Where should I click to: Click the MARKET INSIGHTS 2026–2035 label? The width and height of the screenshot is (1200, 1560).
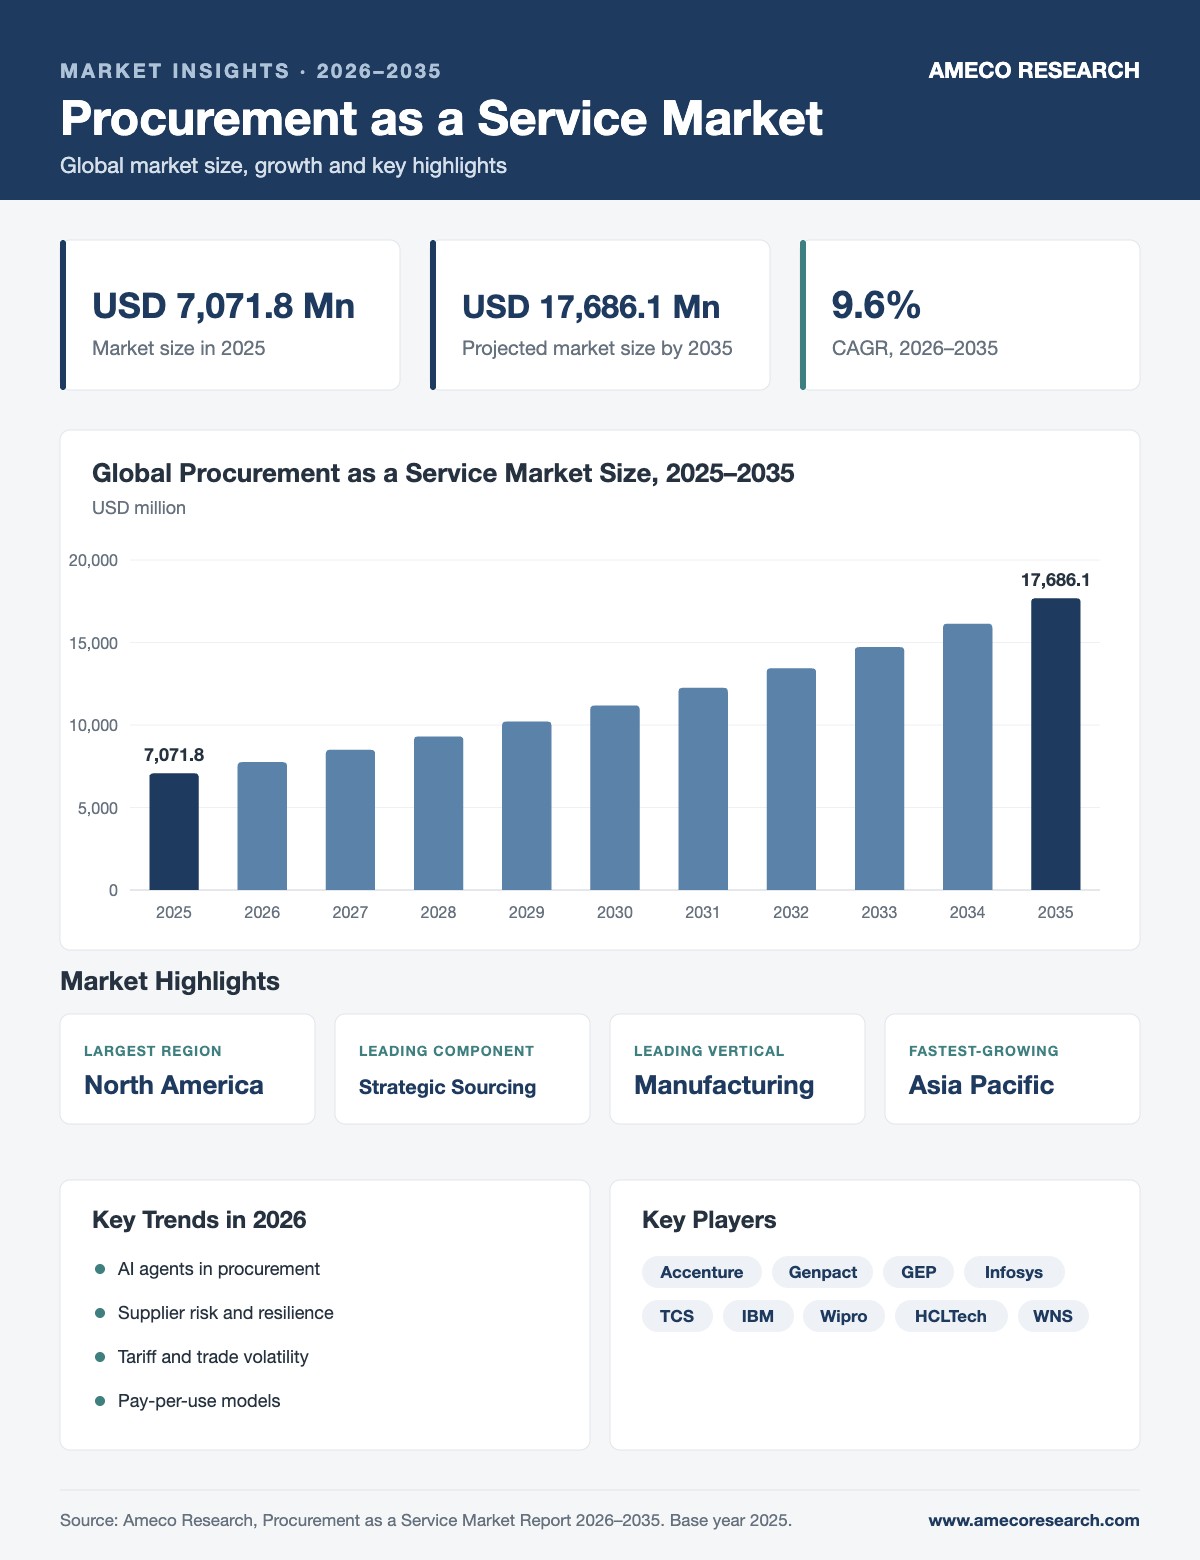coord(251,71)
